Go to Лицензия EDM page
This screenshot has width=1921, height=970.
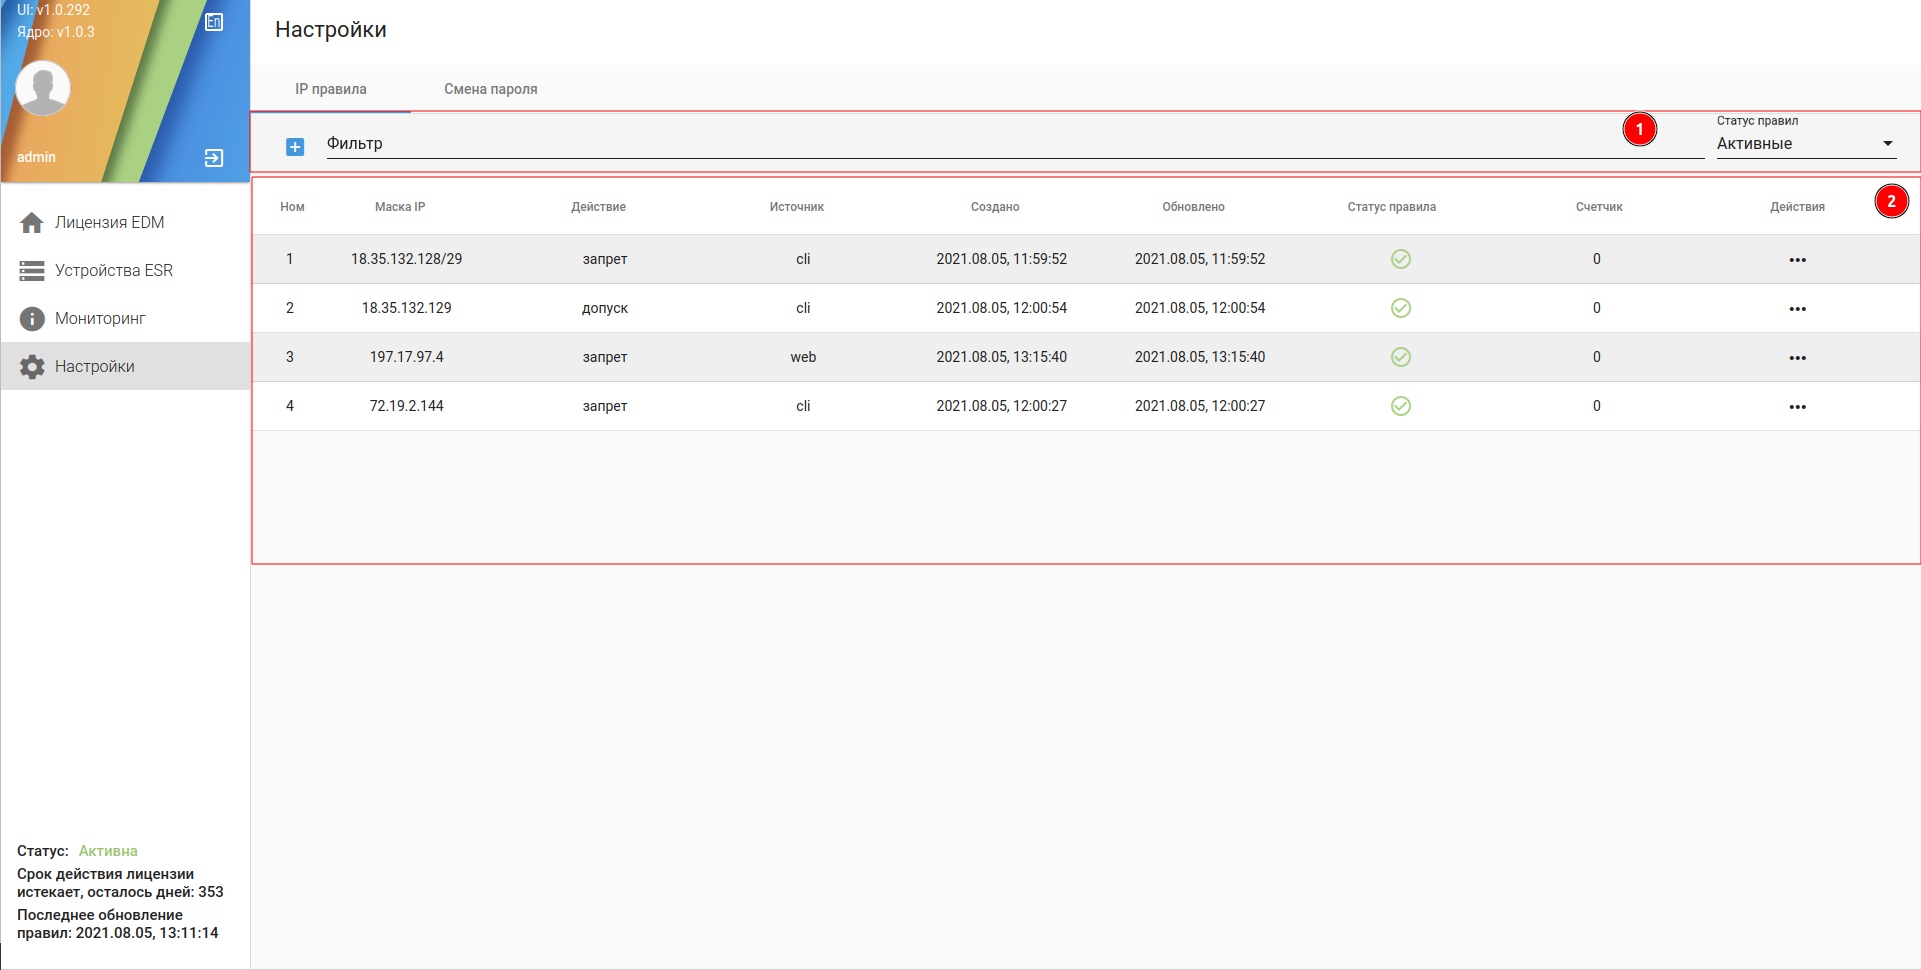[109, 223]
